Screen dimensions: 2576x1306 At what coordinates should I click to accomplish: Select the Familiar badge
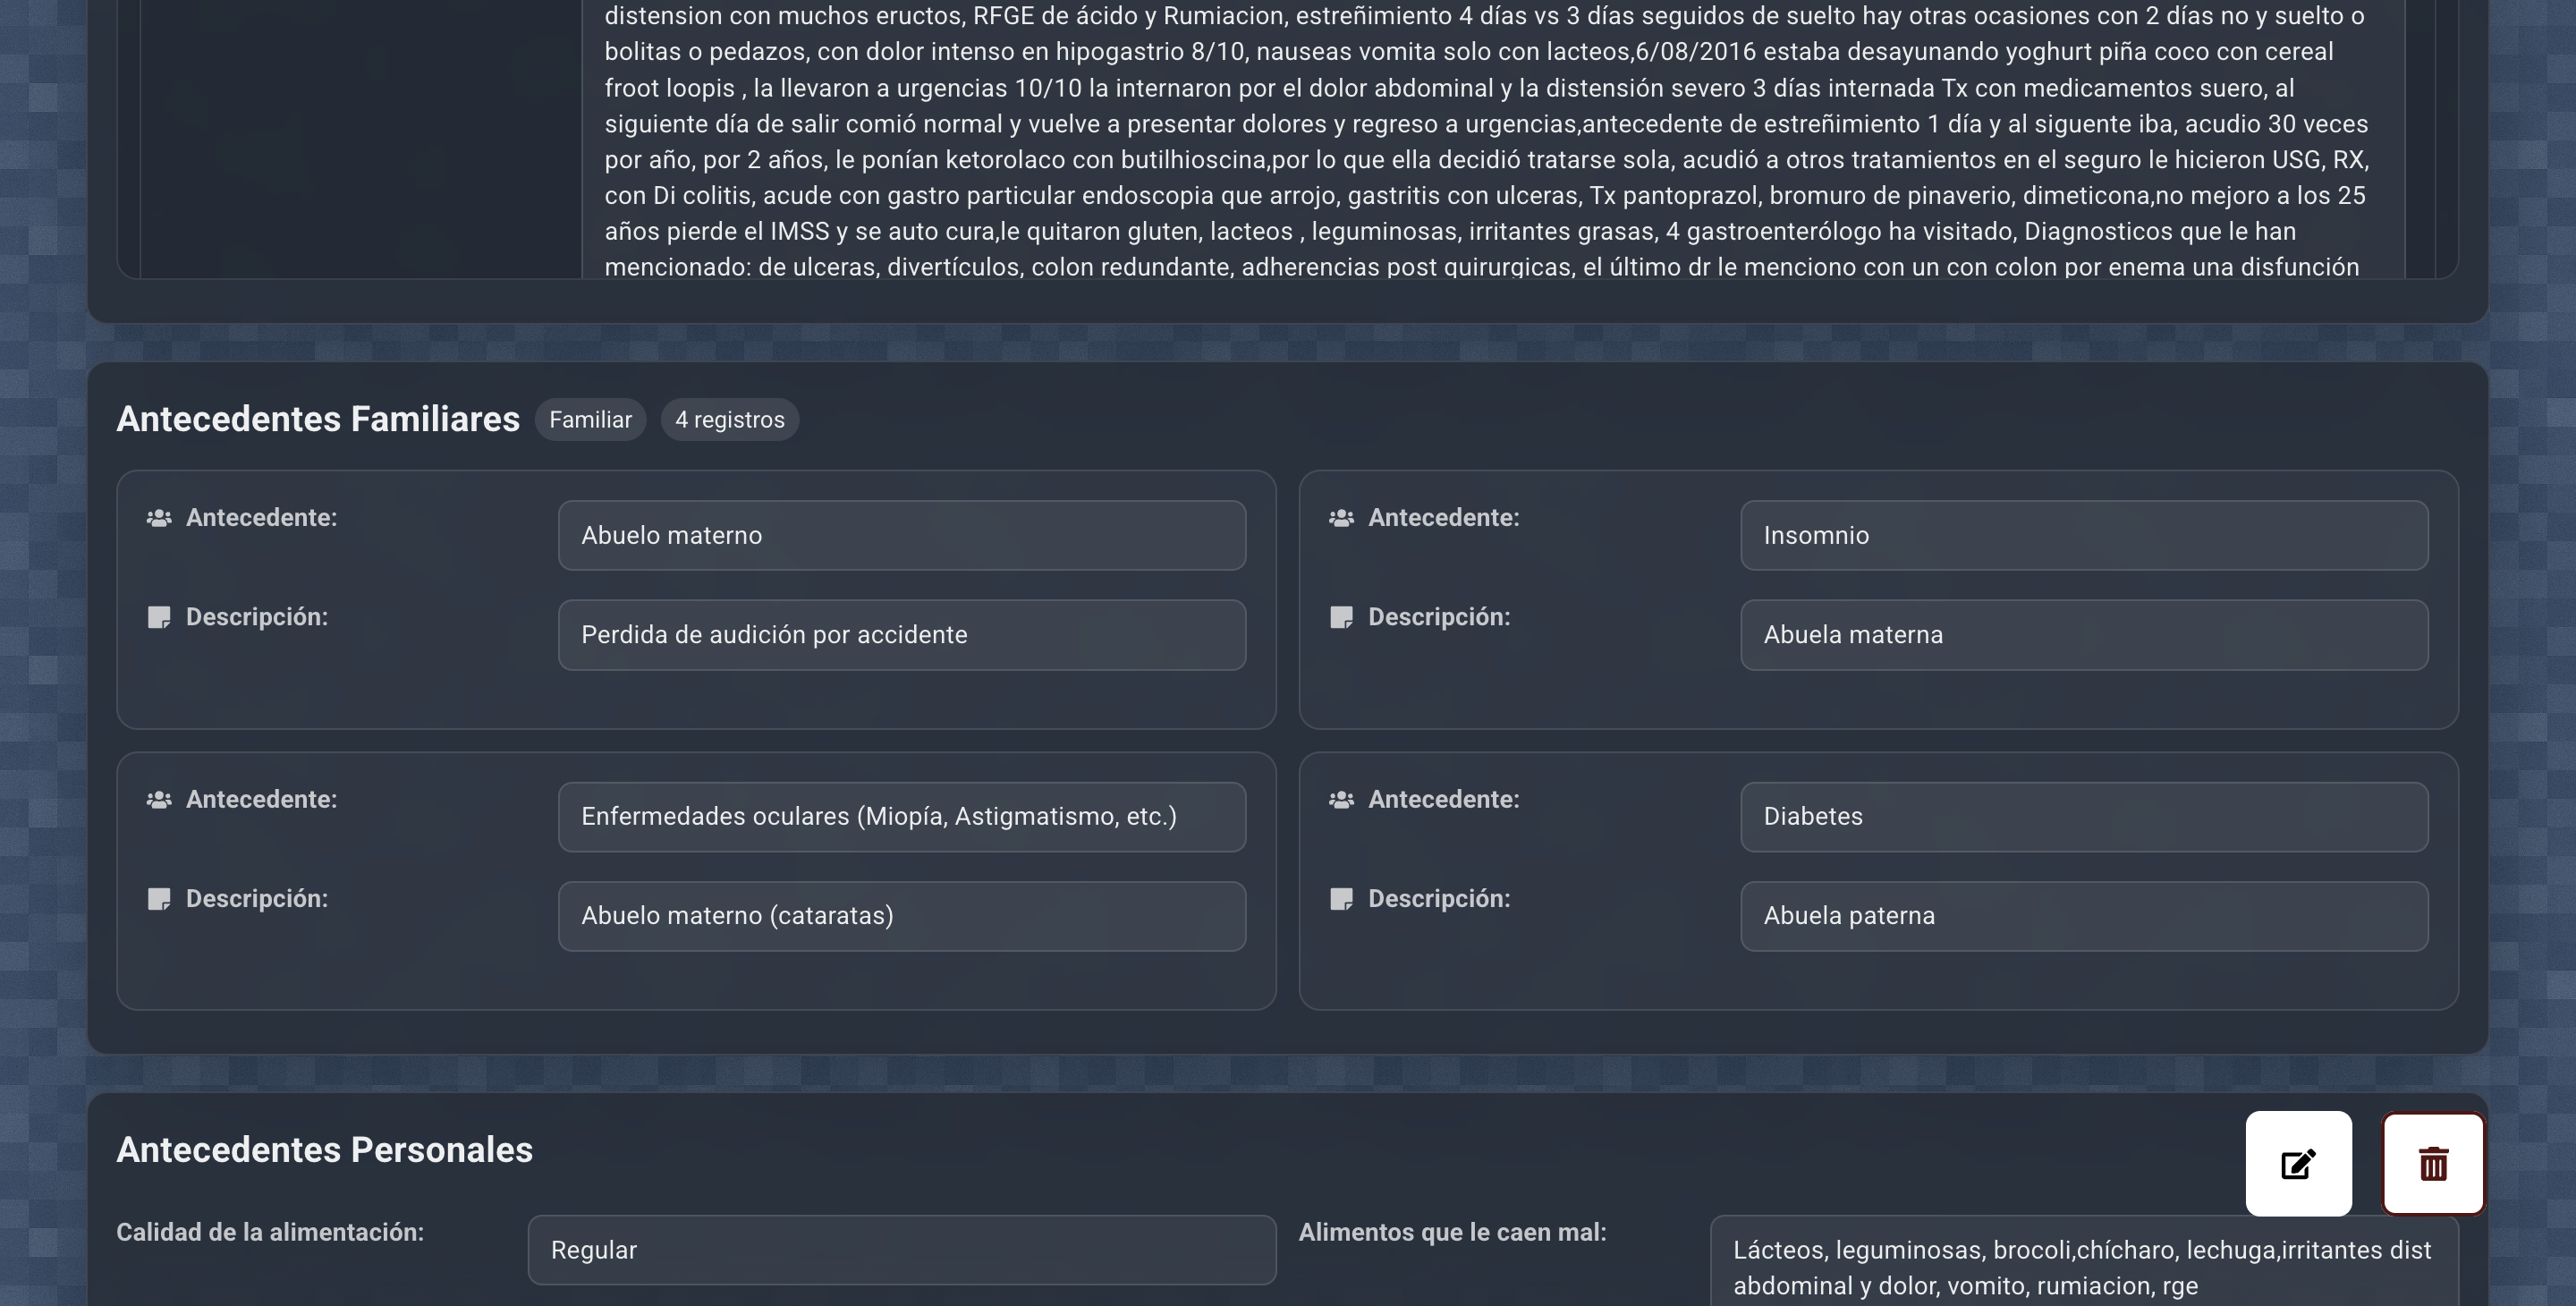click(x=590, y=419)
